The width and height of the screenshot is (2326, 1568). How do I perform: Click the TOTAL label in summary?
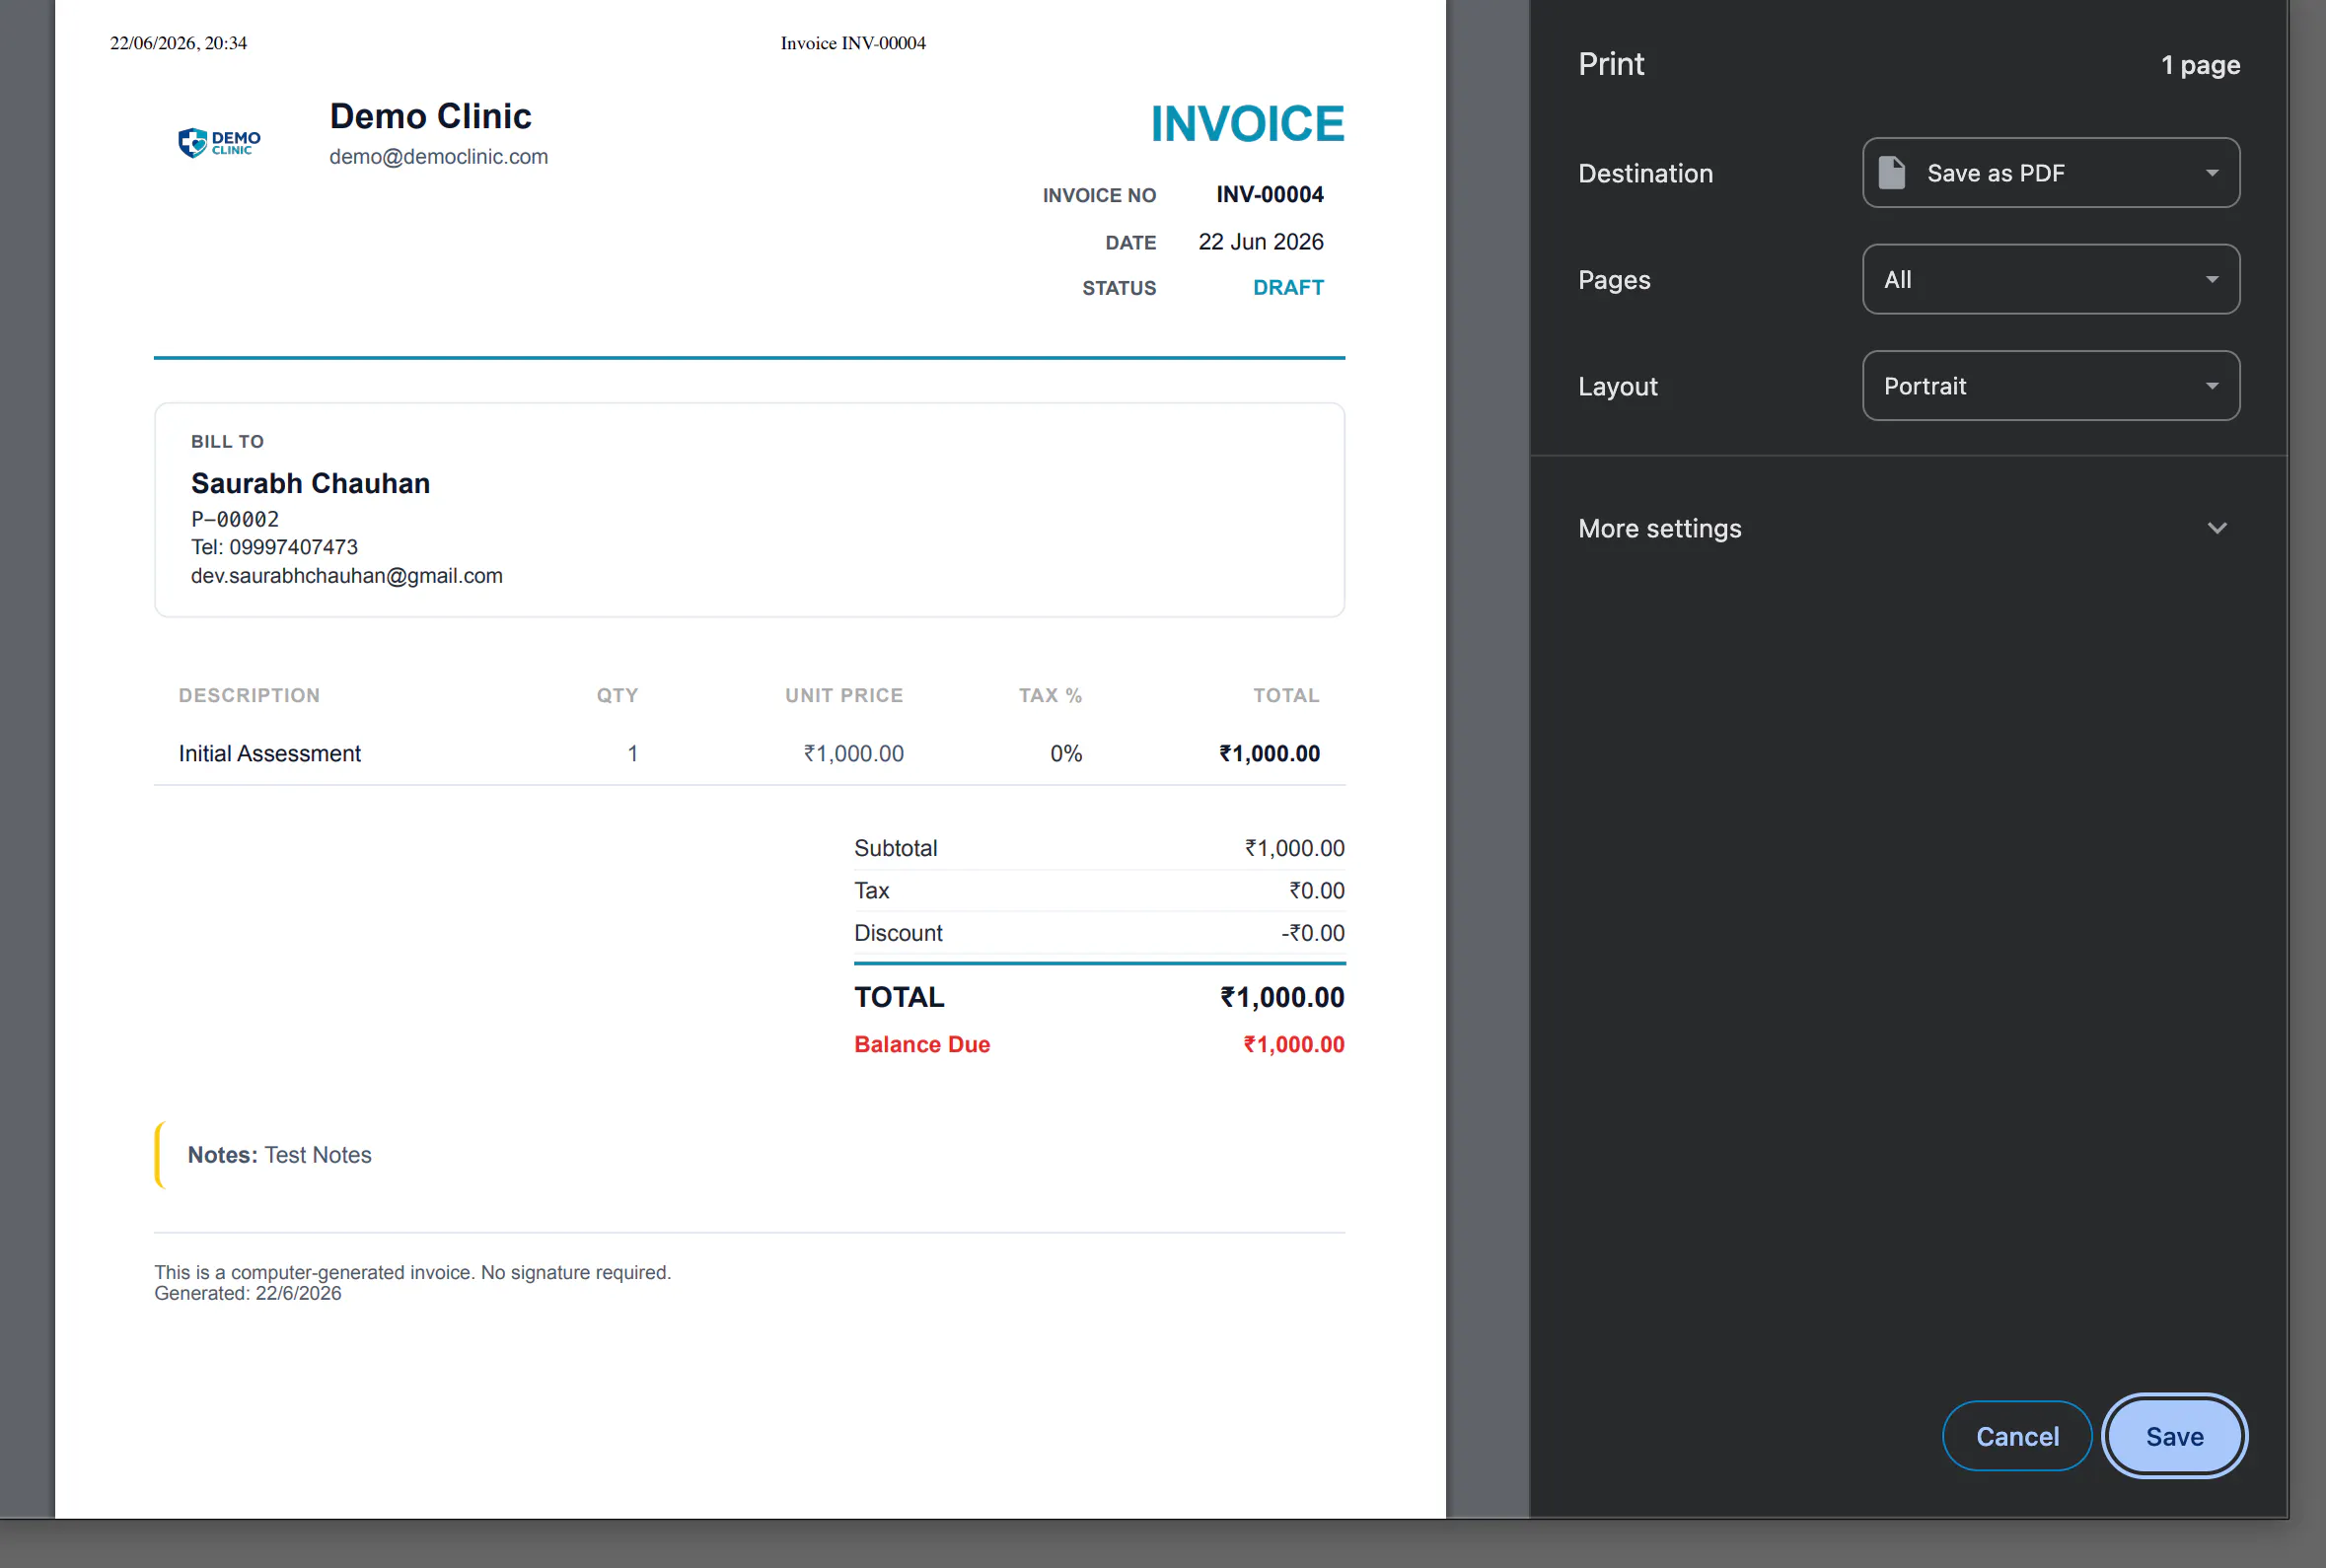[x=898, y=997]
